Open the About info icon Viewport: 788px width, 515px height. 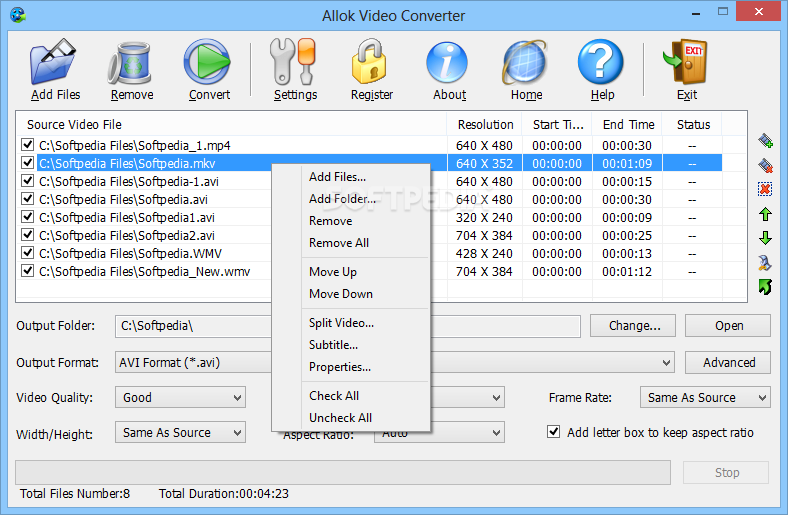[x=447, y=62]
